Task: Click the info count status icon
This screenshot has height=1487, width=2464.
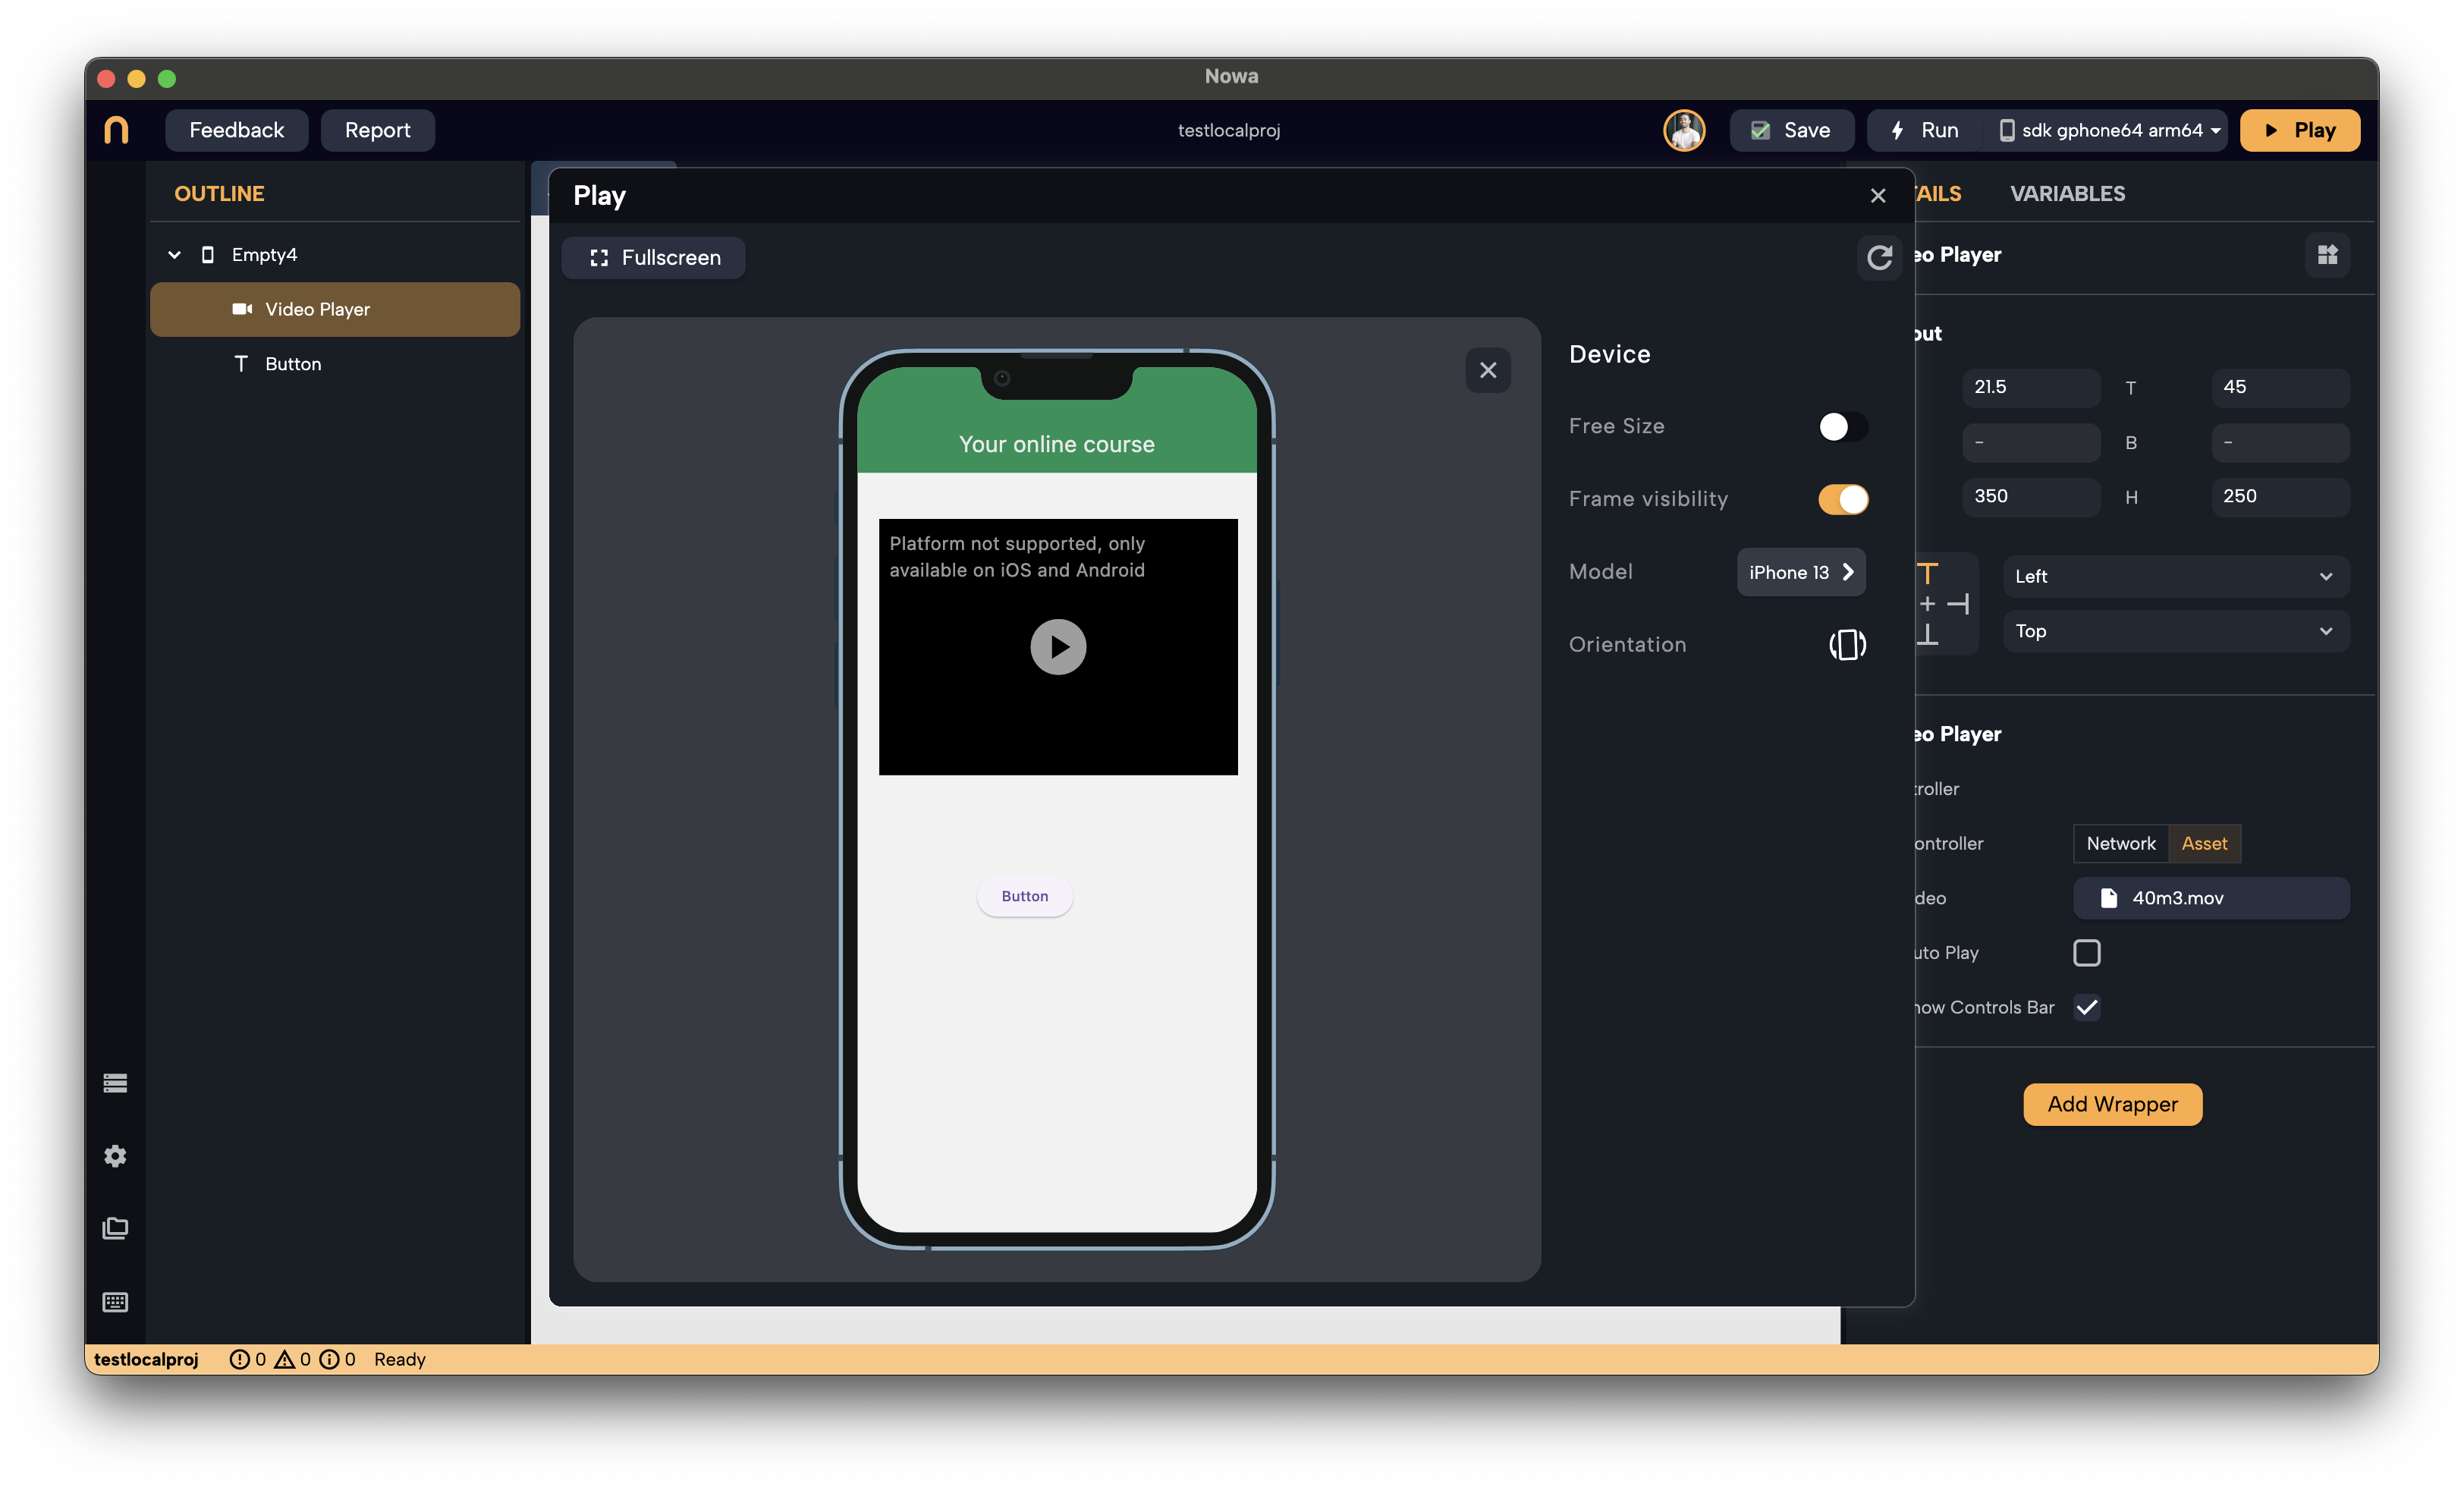Action: (329, 1359)
